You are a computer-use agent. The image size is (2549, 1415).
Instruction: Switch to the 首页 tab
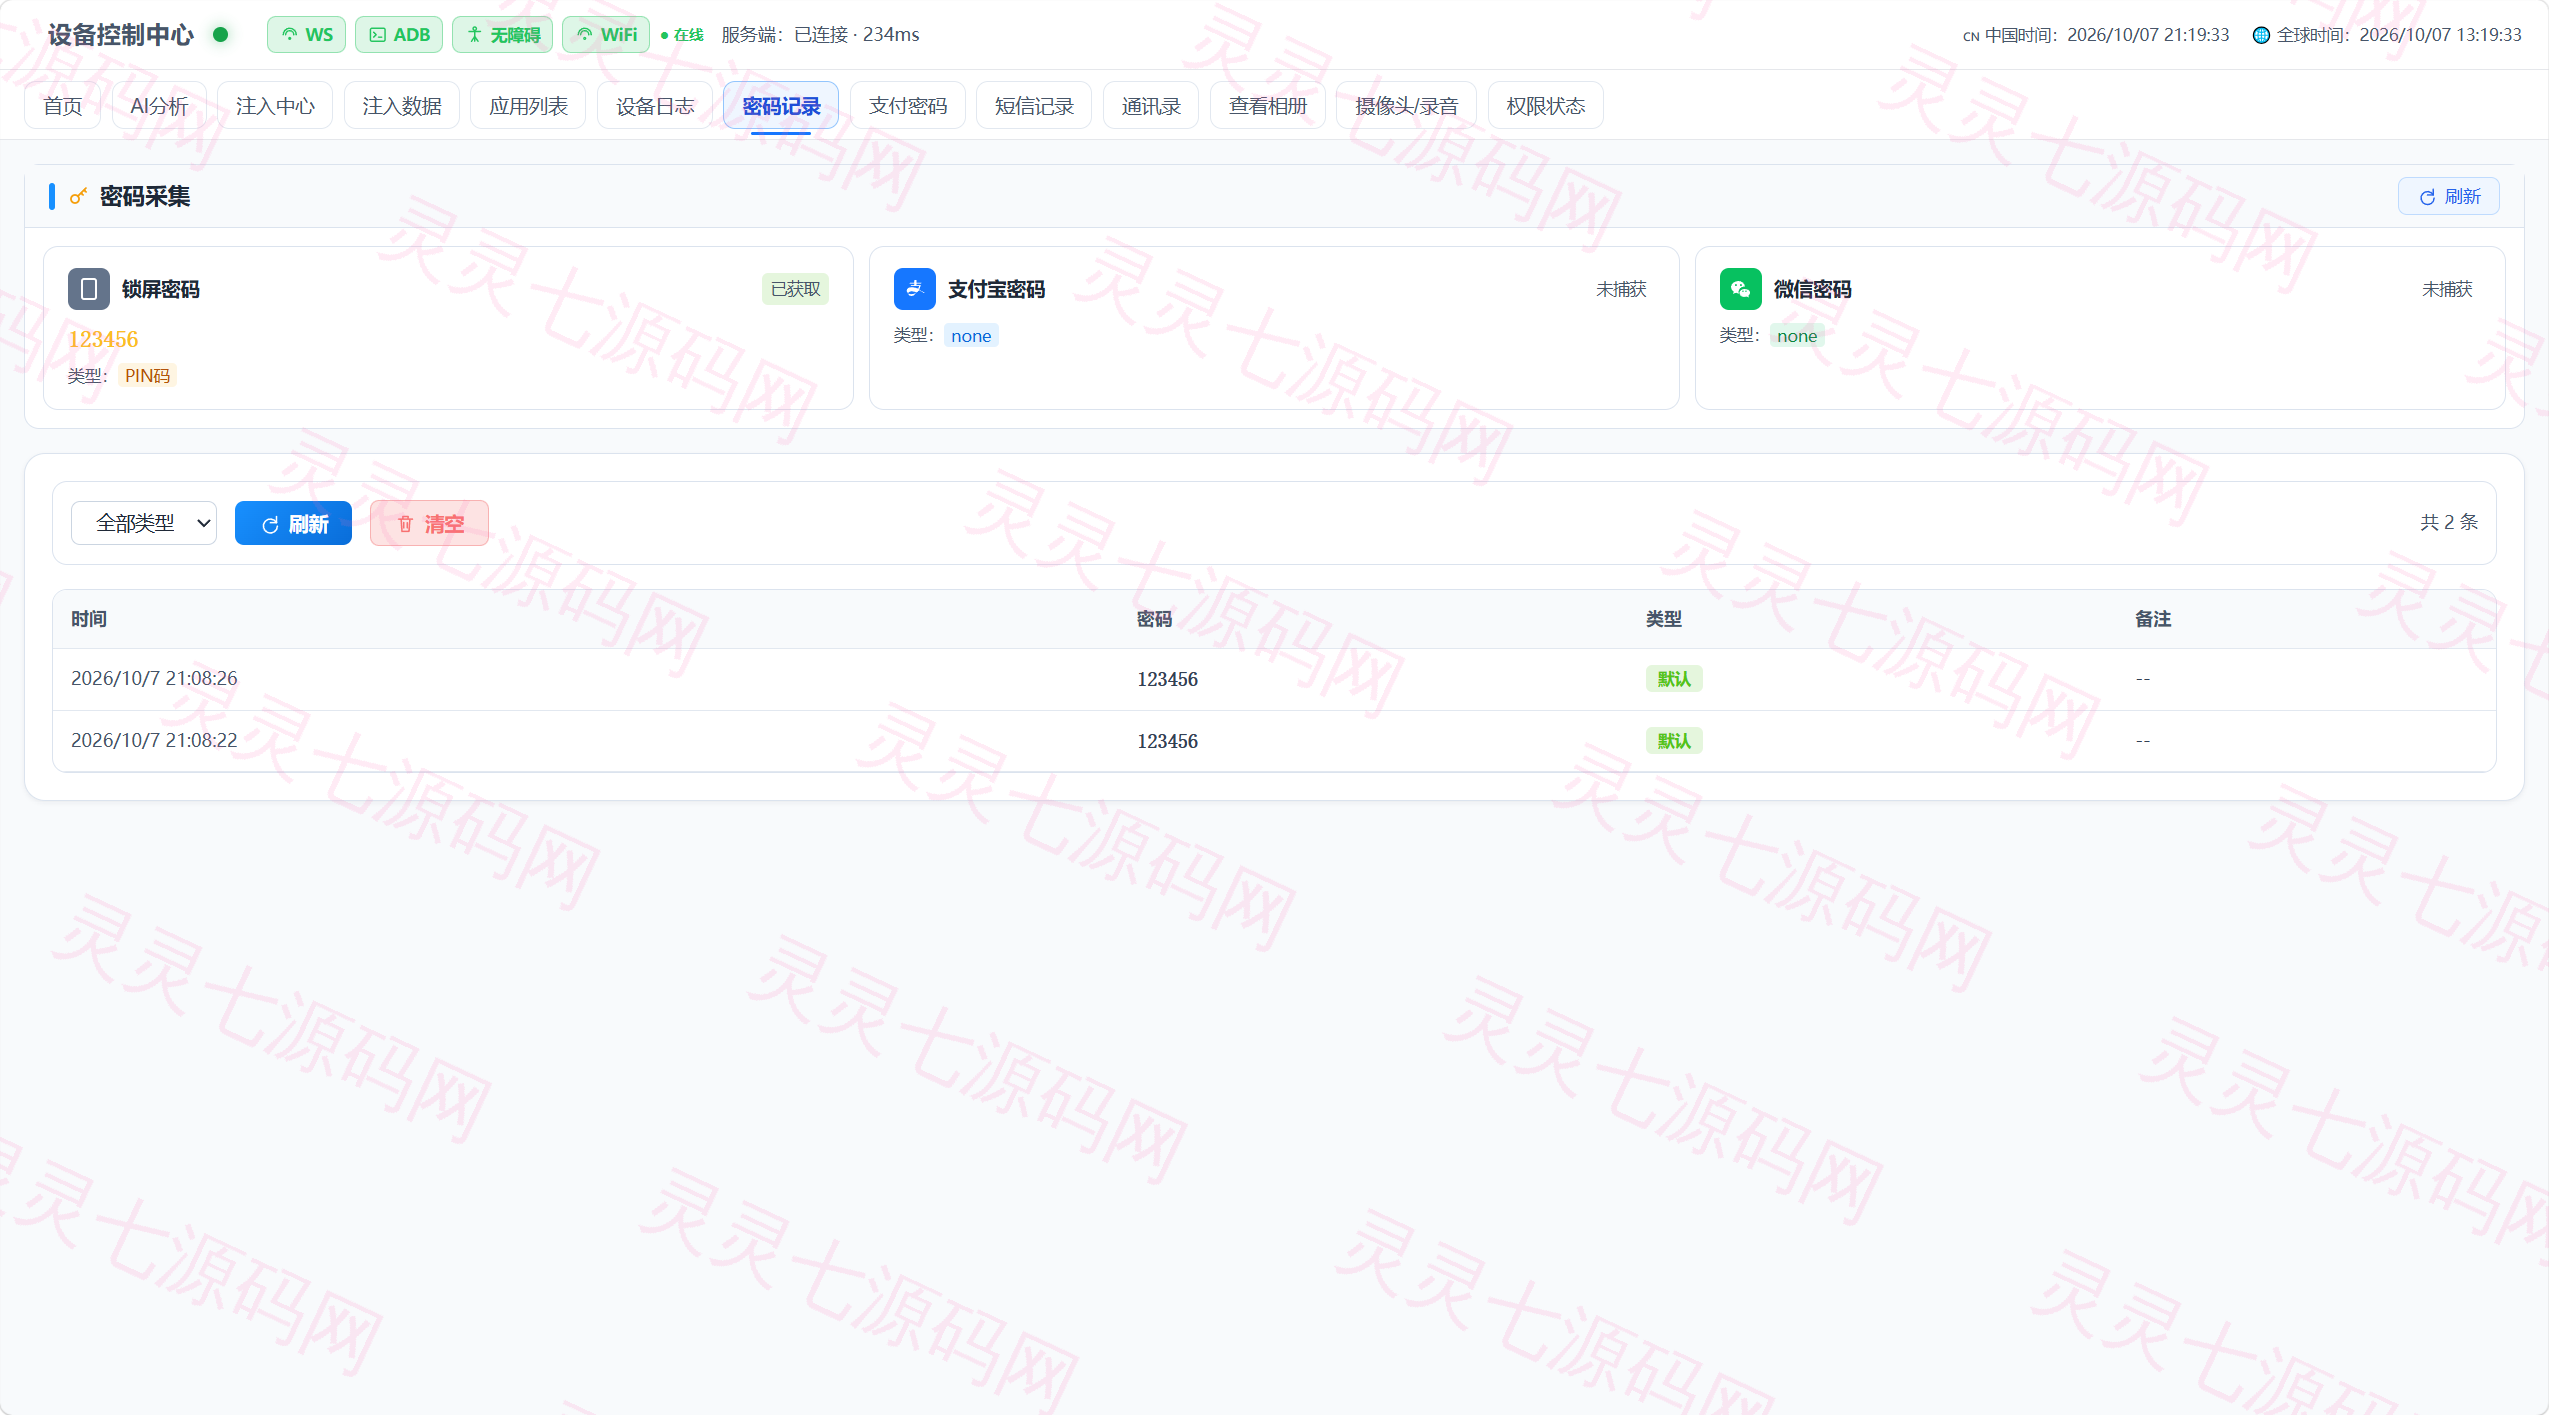[x=63, y=105]
